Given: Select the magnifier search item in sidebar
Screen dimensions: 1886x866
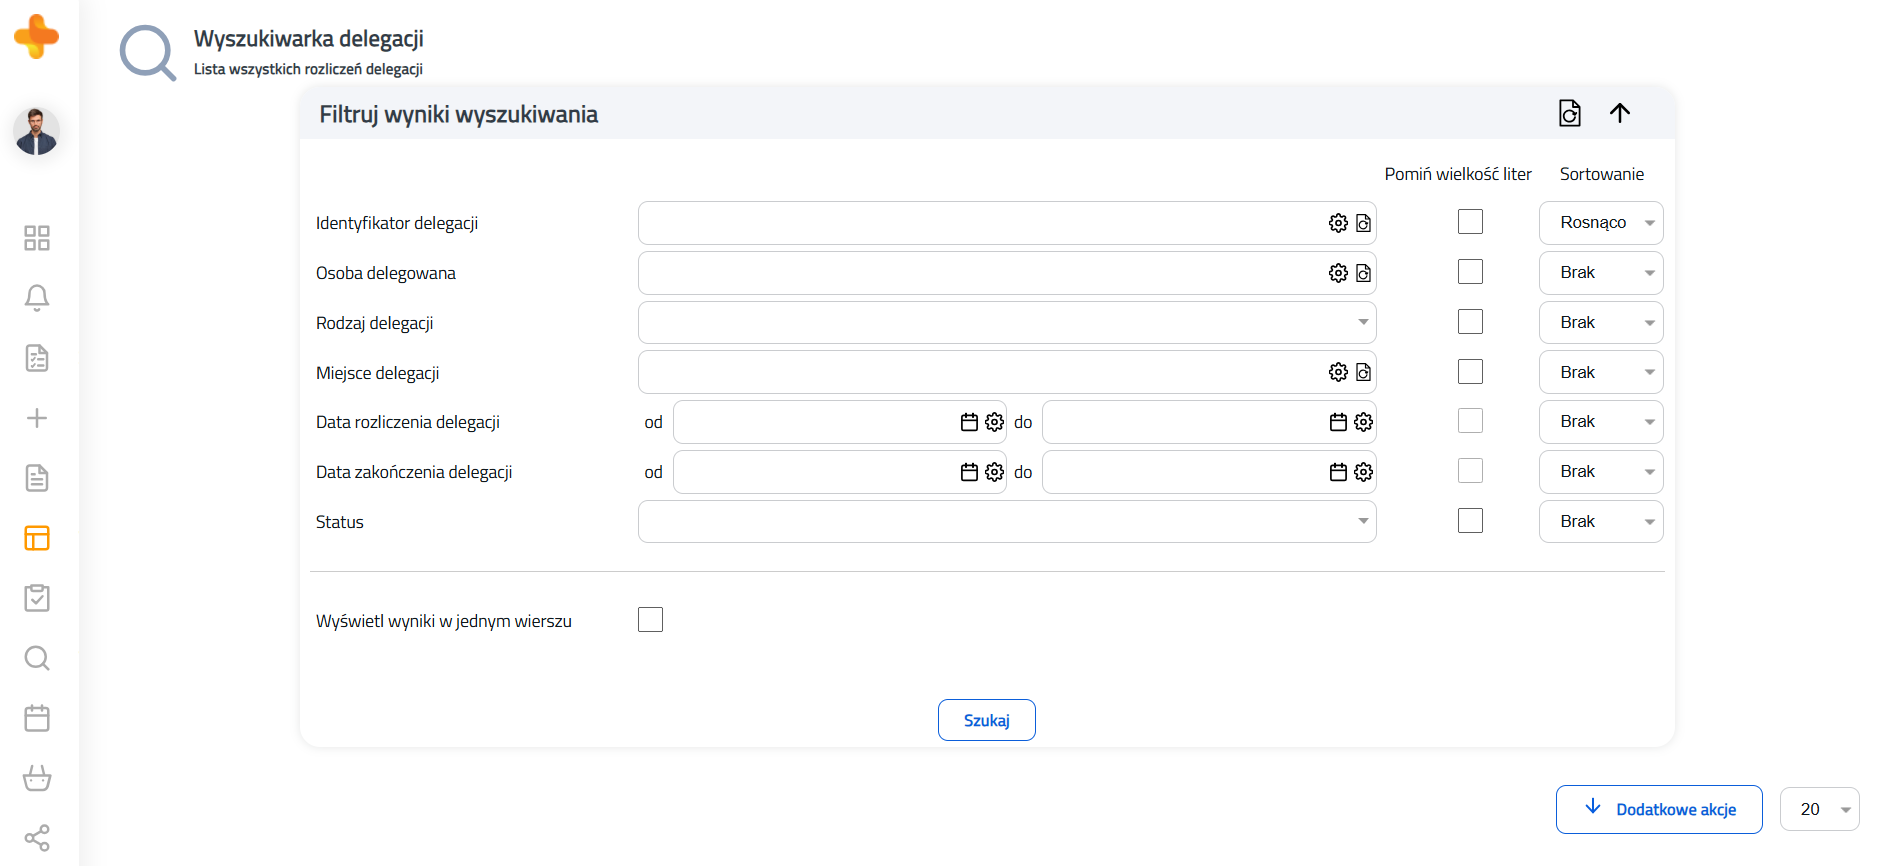Looking at the screenshot, I should click(x=37, y=658).
